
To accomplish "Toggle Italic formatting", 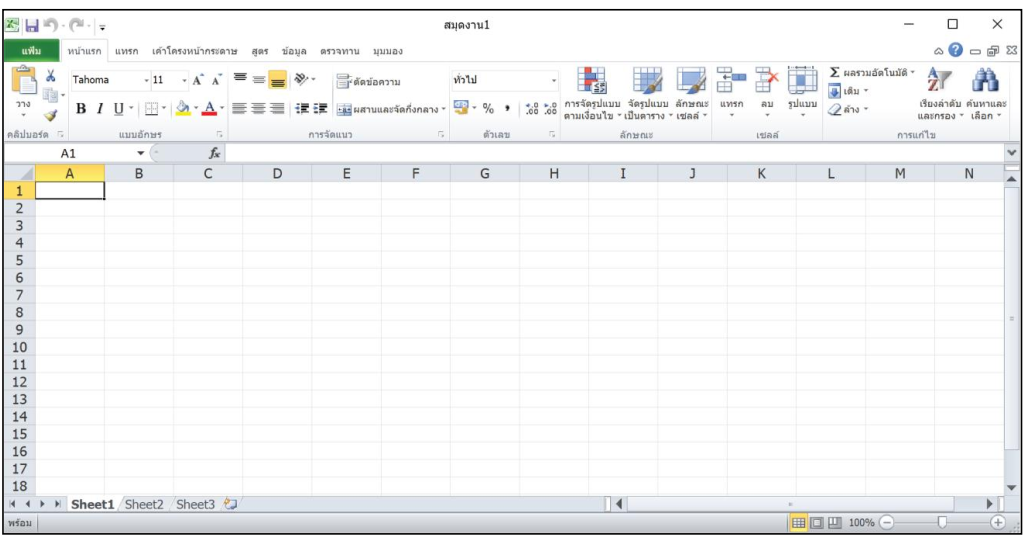I will [x=100, y=108].
